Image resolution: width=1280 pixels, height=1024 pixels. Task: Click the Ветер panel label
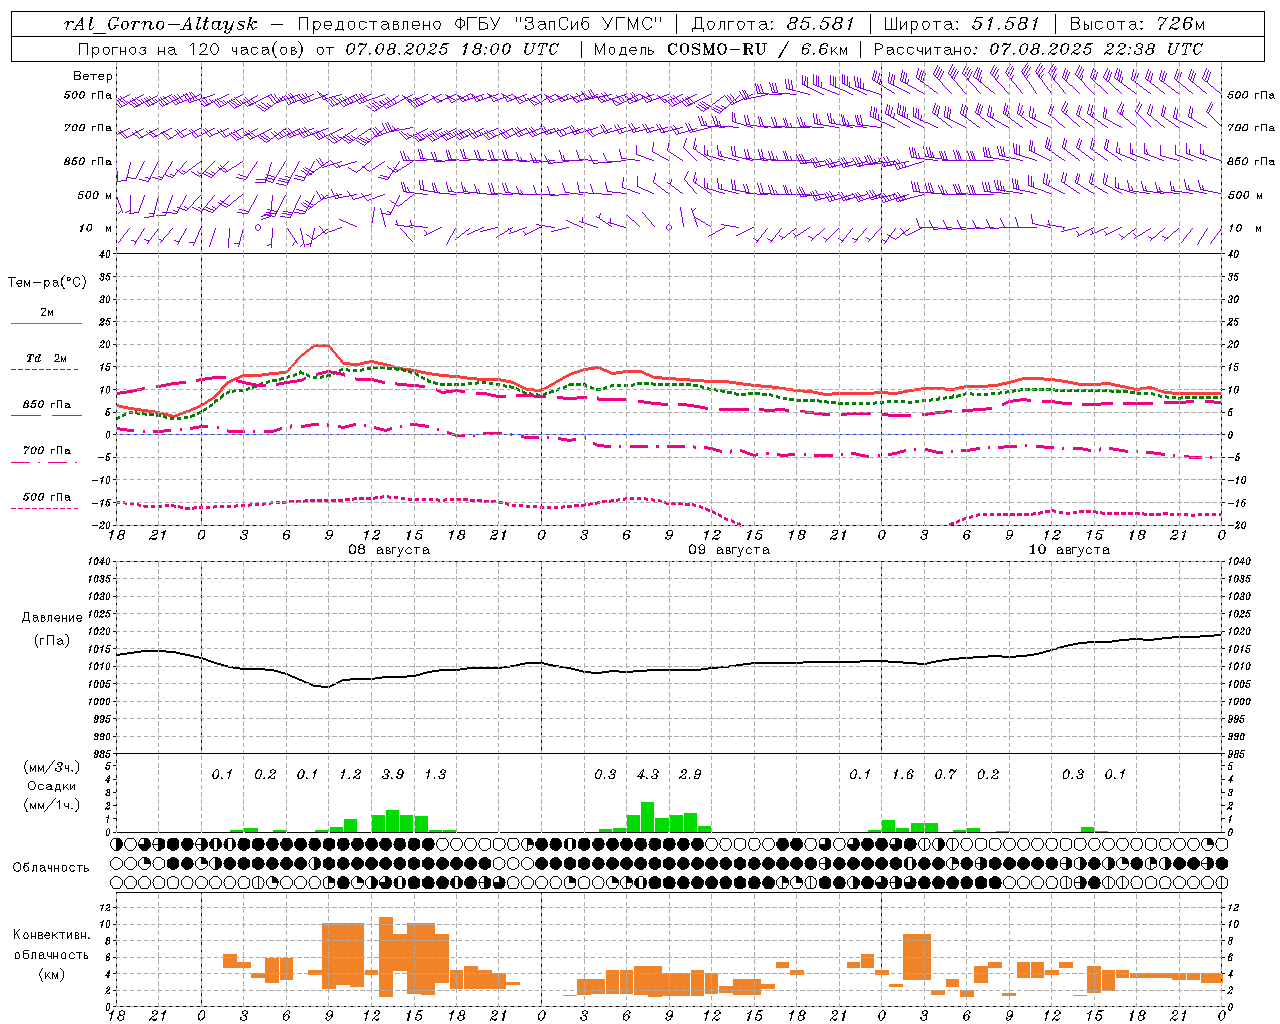93,76
